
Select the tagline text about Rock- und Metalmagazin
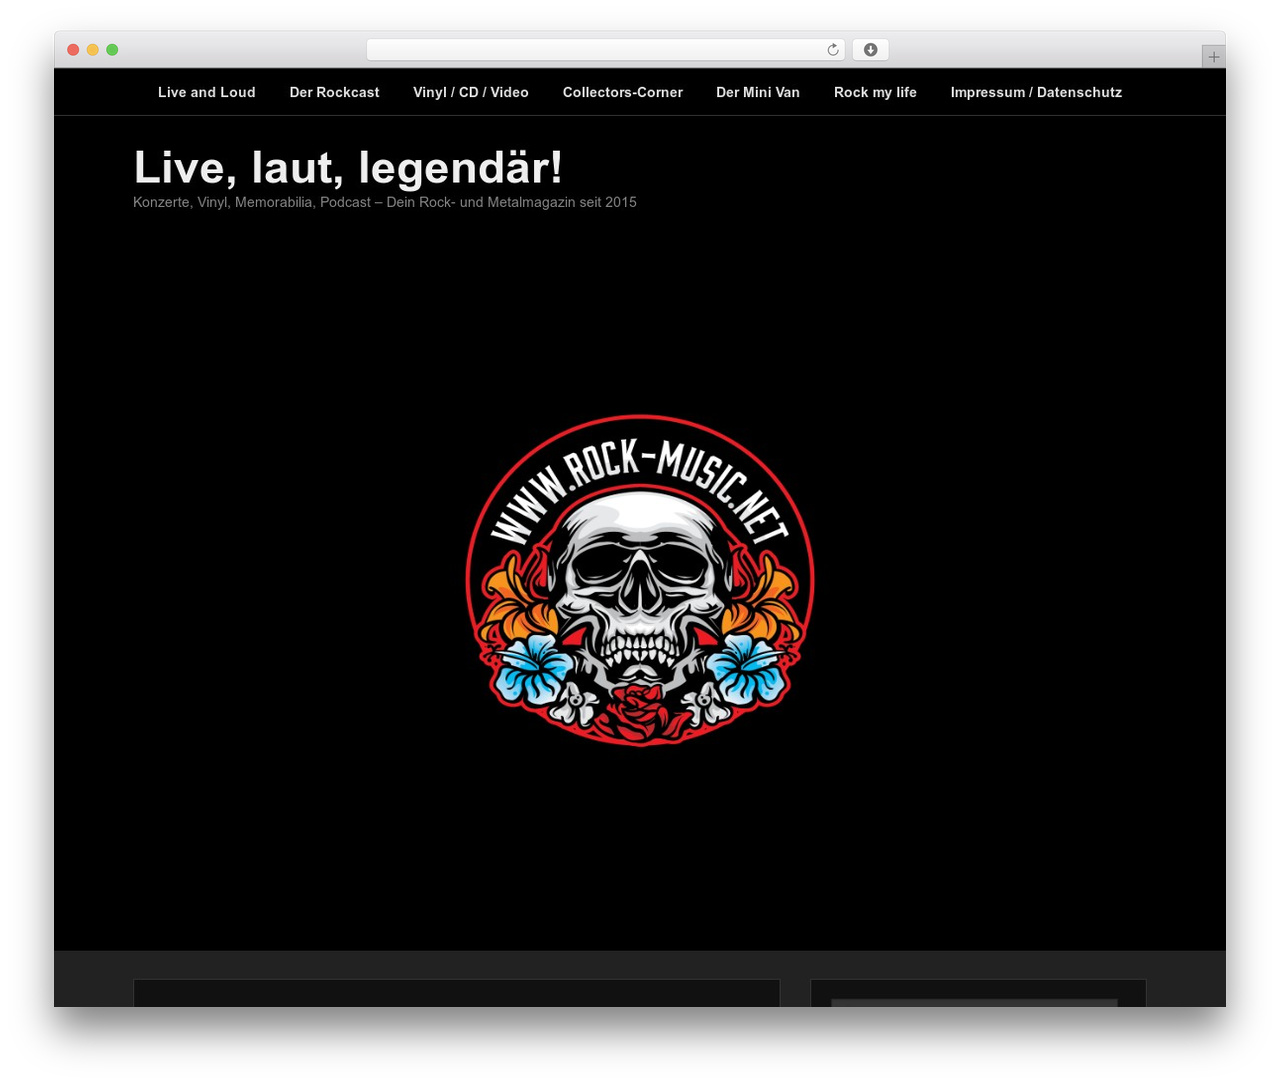385,202
